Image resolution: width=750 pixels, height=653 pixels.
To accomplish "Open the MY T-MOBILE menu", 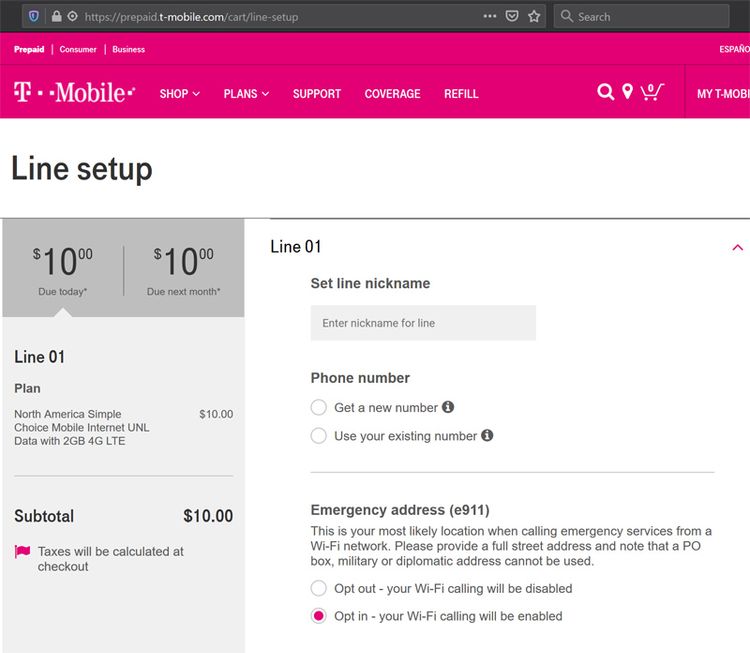I will click(723, 94).
